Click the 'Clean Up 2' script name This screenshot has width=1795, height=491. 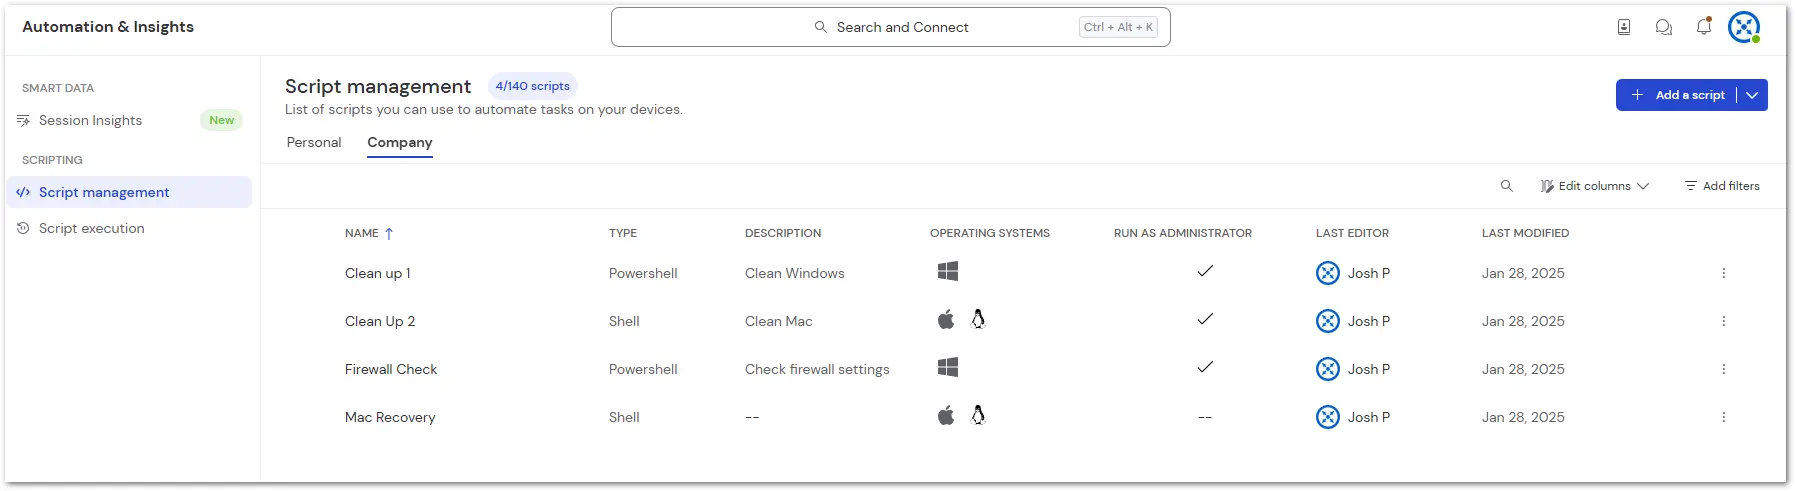380,321
